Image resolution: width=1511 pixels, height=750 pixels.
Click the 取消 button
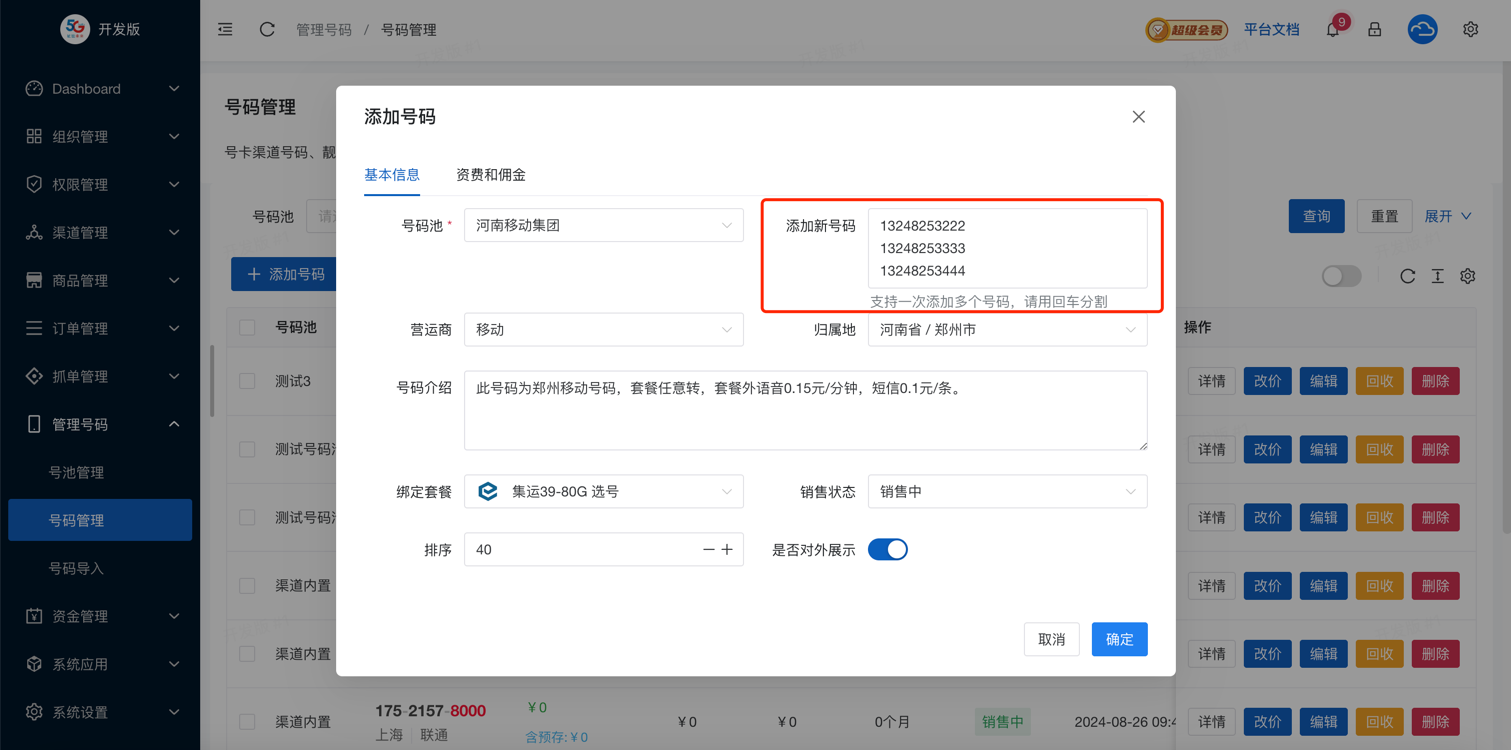1051,640
